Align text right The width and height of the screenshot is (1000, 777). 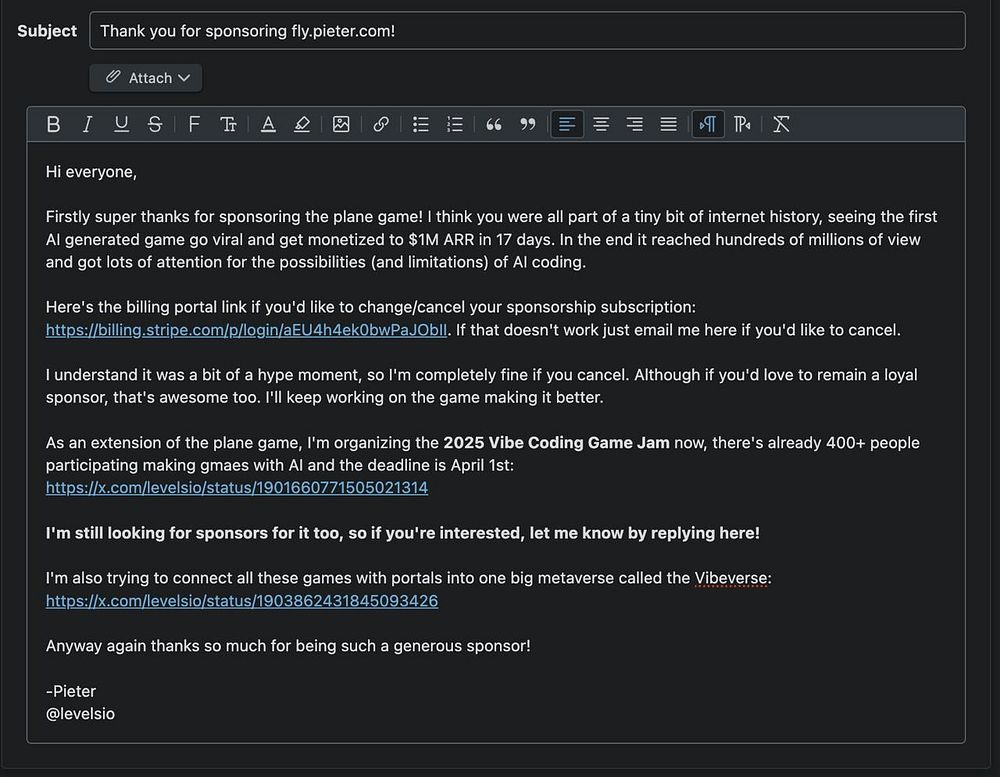[635, 124]
